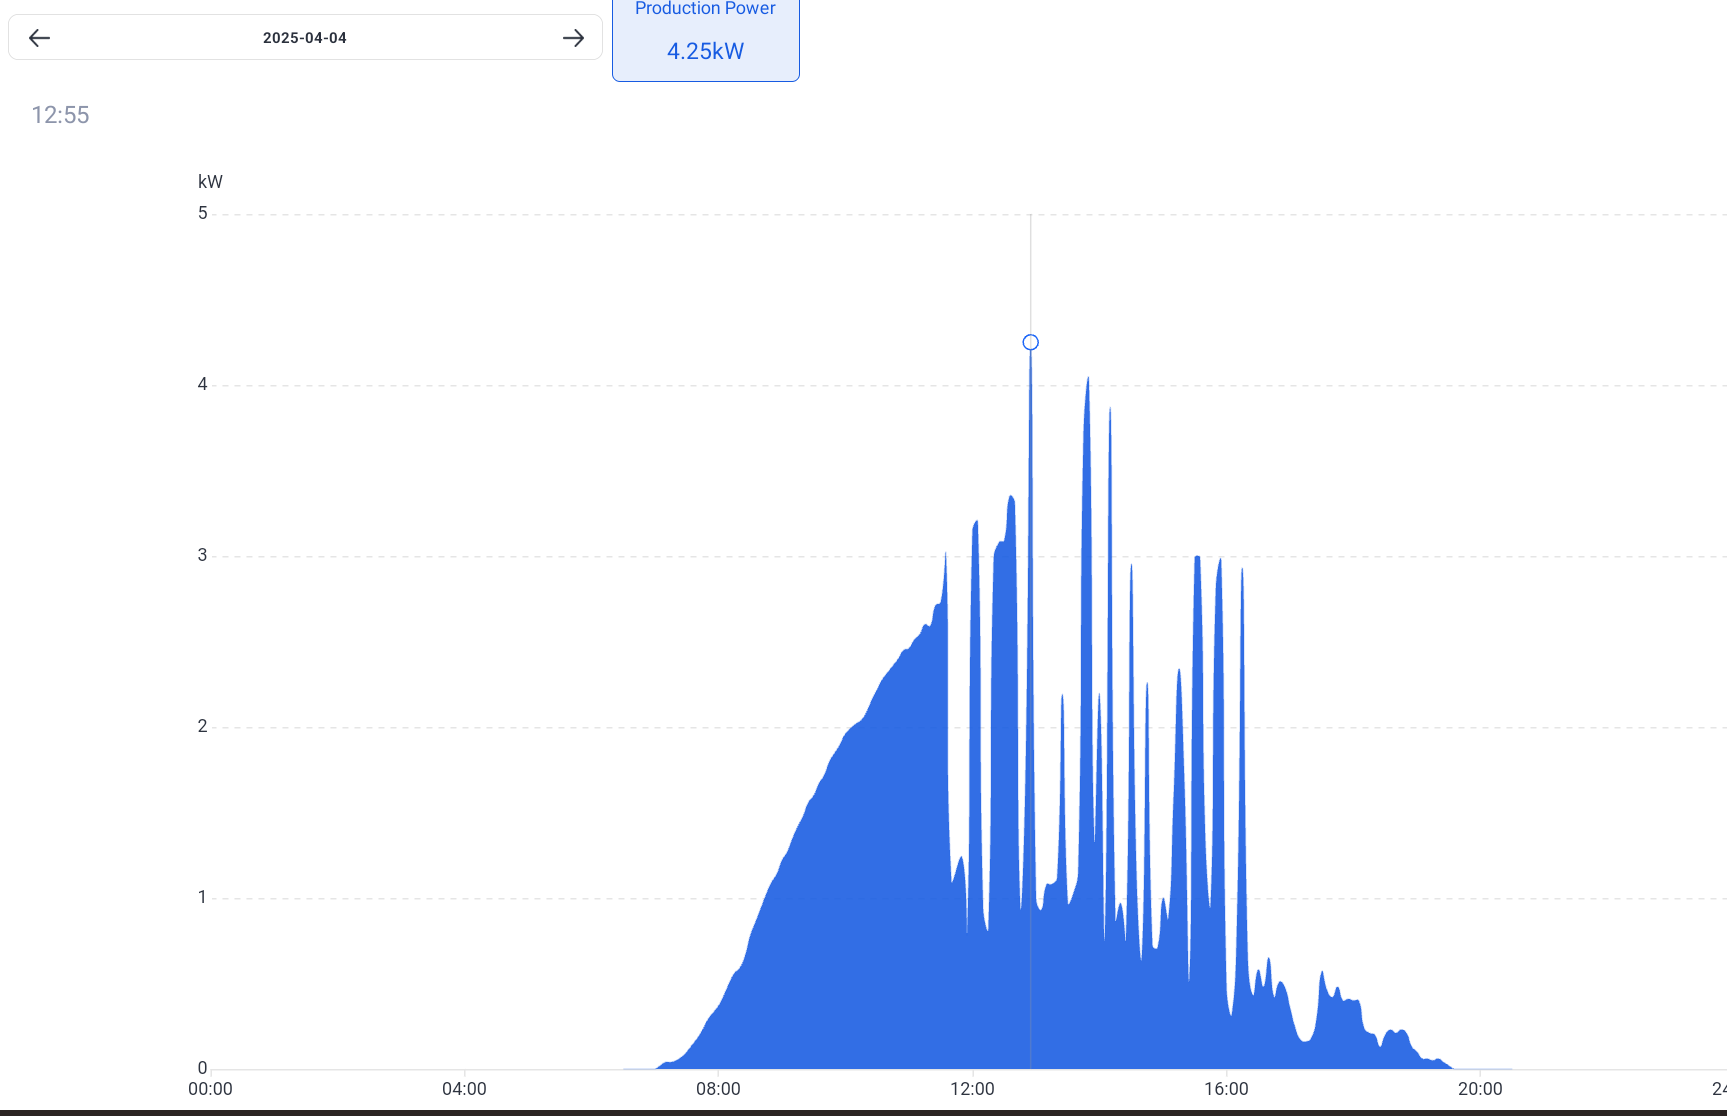Click the right arrow for next day

click(x=573, y=38)
